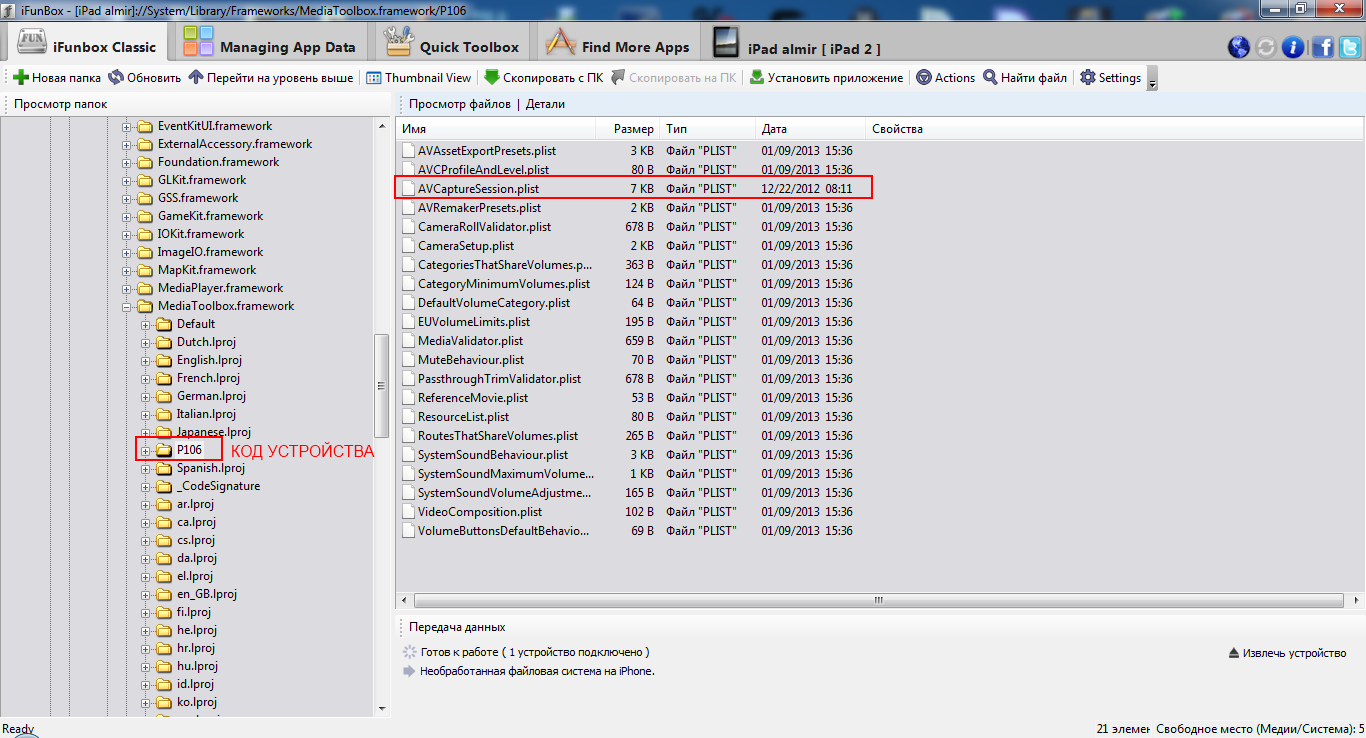Click Install App (Установить приложение) icon
1366x738 pixels.
(757, 78)
